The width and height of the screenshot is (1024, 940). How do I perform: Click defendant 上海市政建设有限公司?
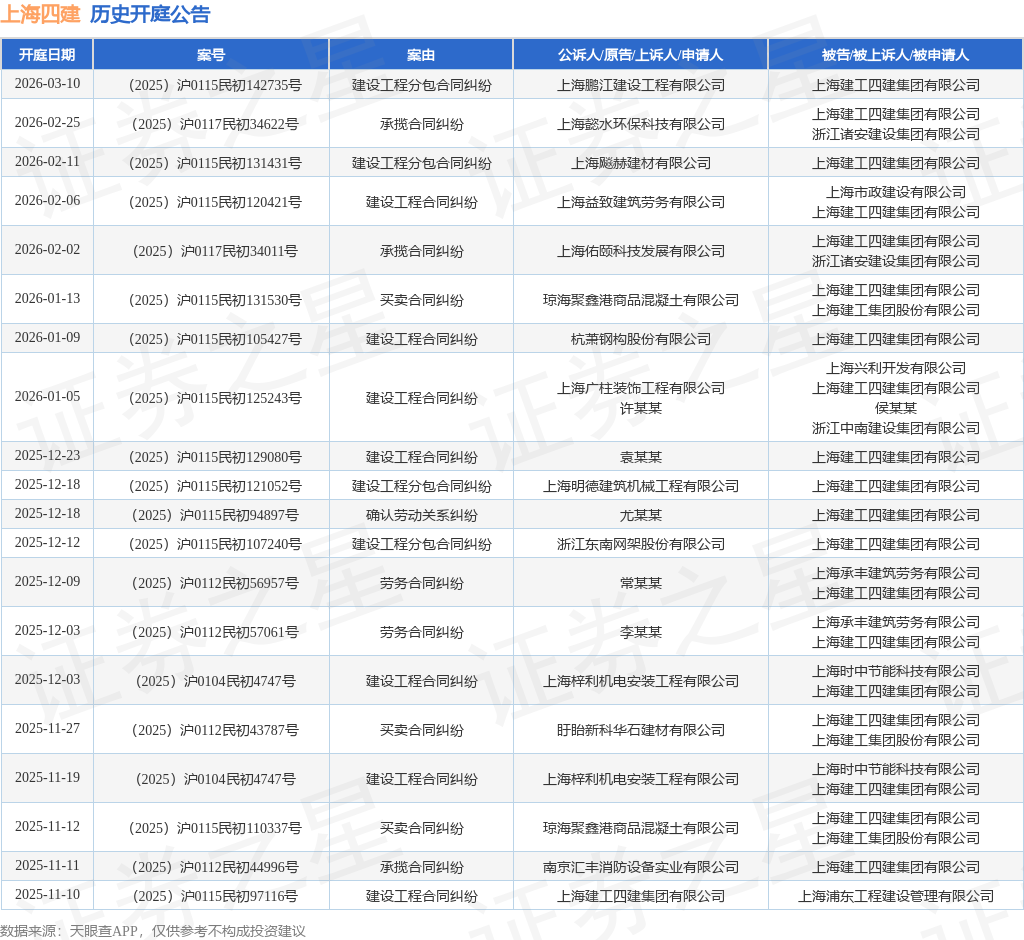[x=895, y=192]
